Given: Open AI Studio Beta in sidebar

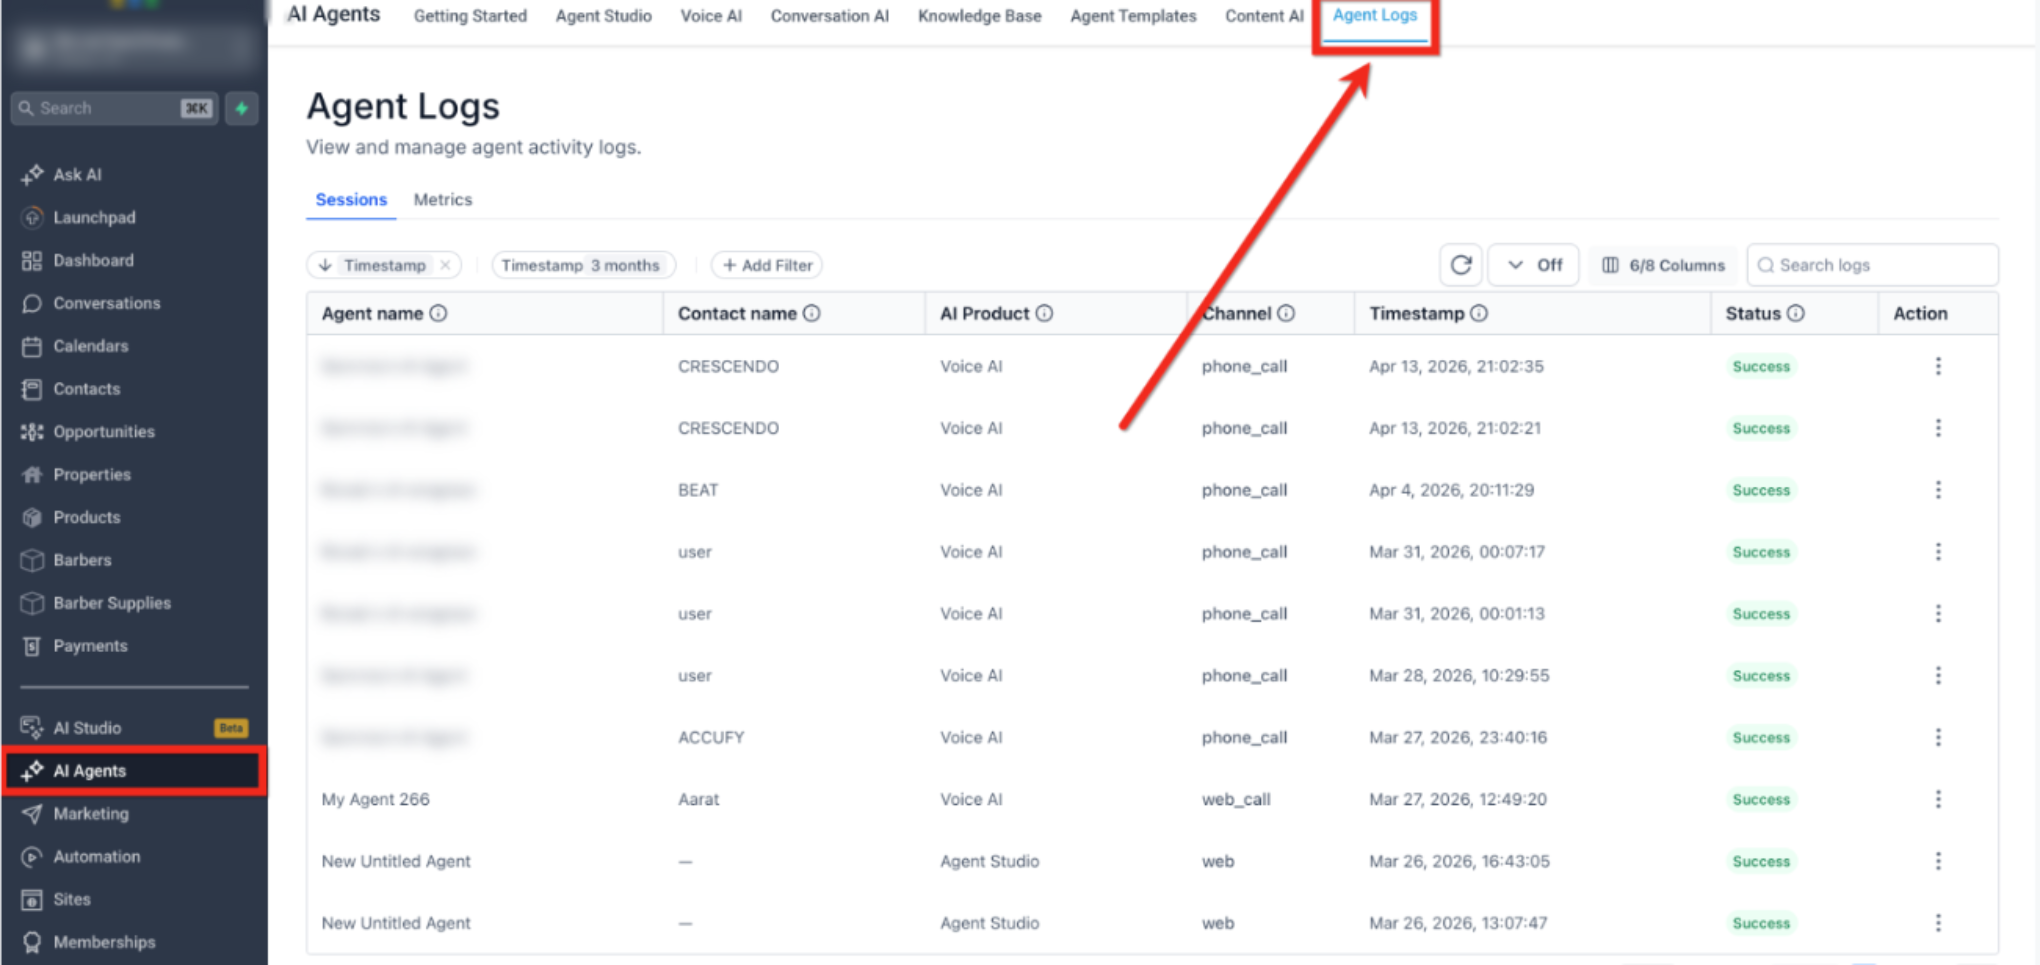Looking at the screenshot, I should [134, 728].
